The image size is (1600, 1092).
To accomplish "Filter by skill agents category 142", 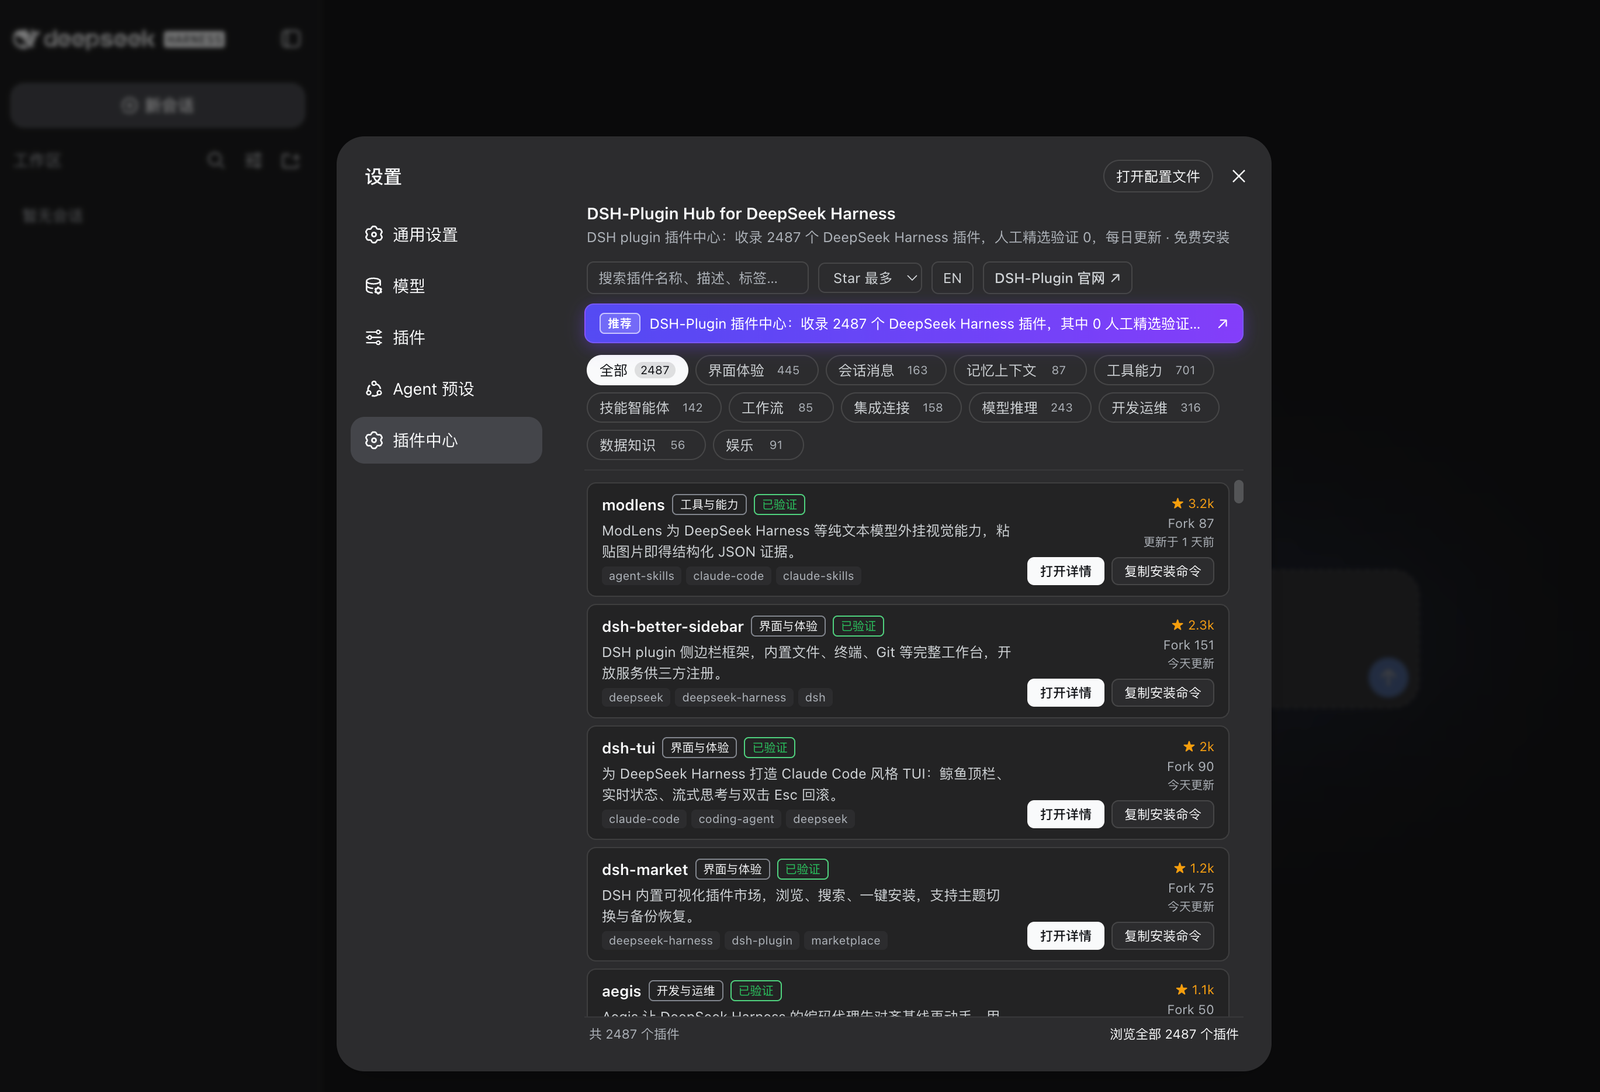I will (653, 408).
